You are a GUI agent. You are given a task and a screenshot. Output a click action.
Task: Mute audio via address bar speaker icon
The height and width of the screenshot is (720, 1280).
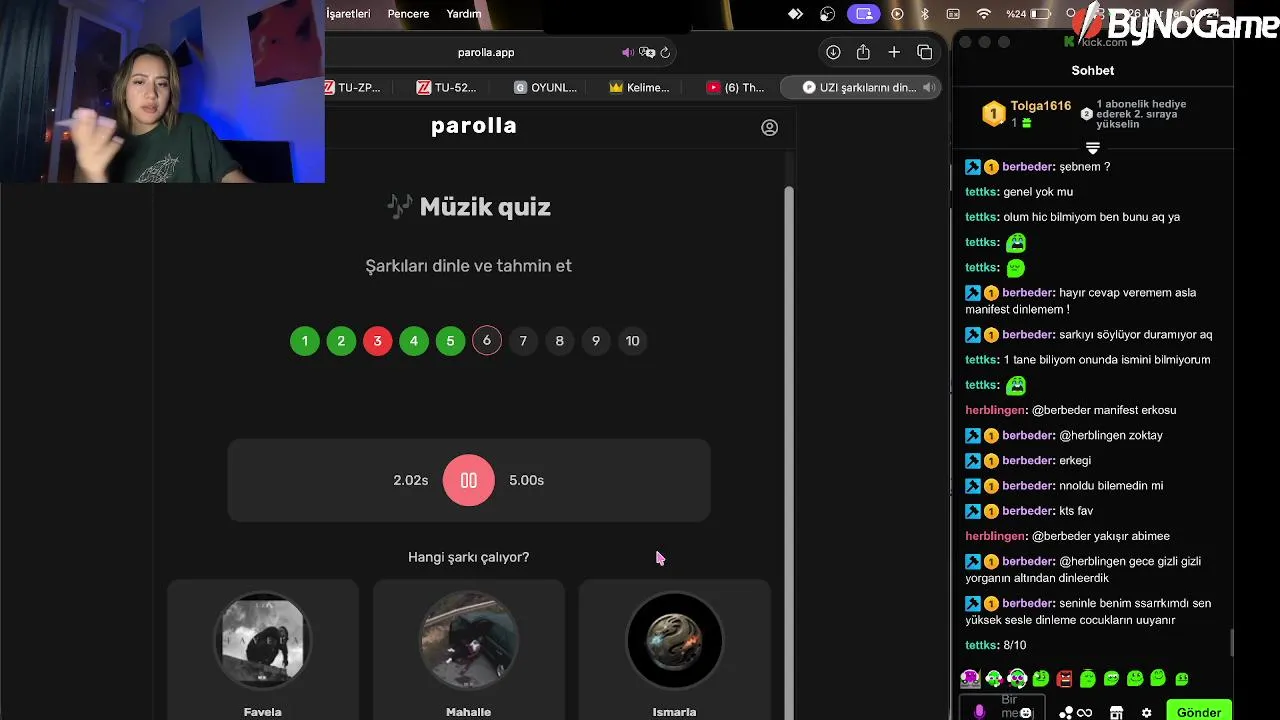click(x=627, y=52)
